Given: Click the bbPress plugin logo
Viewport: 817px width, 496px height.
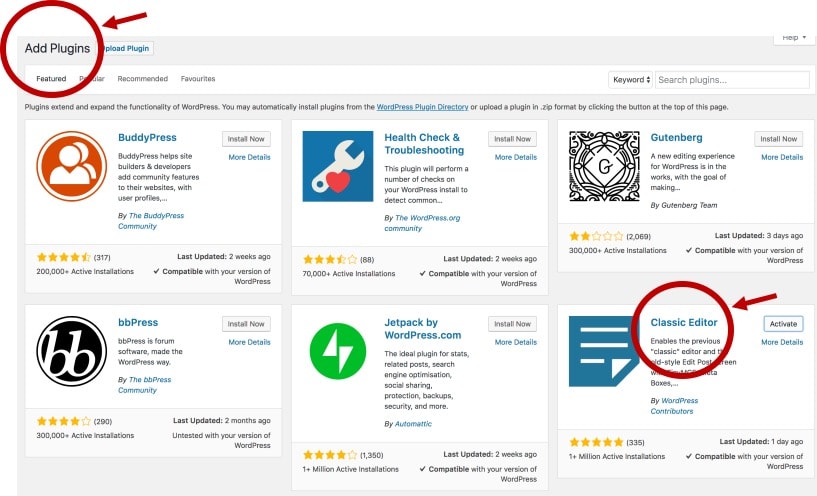Looking at the screenshot, I should tap(71, 351).
